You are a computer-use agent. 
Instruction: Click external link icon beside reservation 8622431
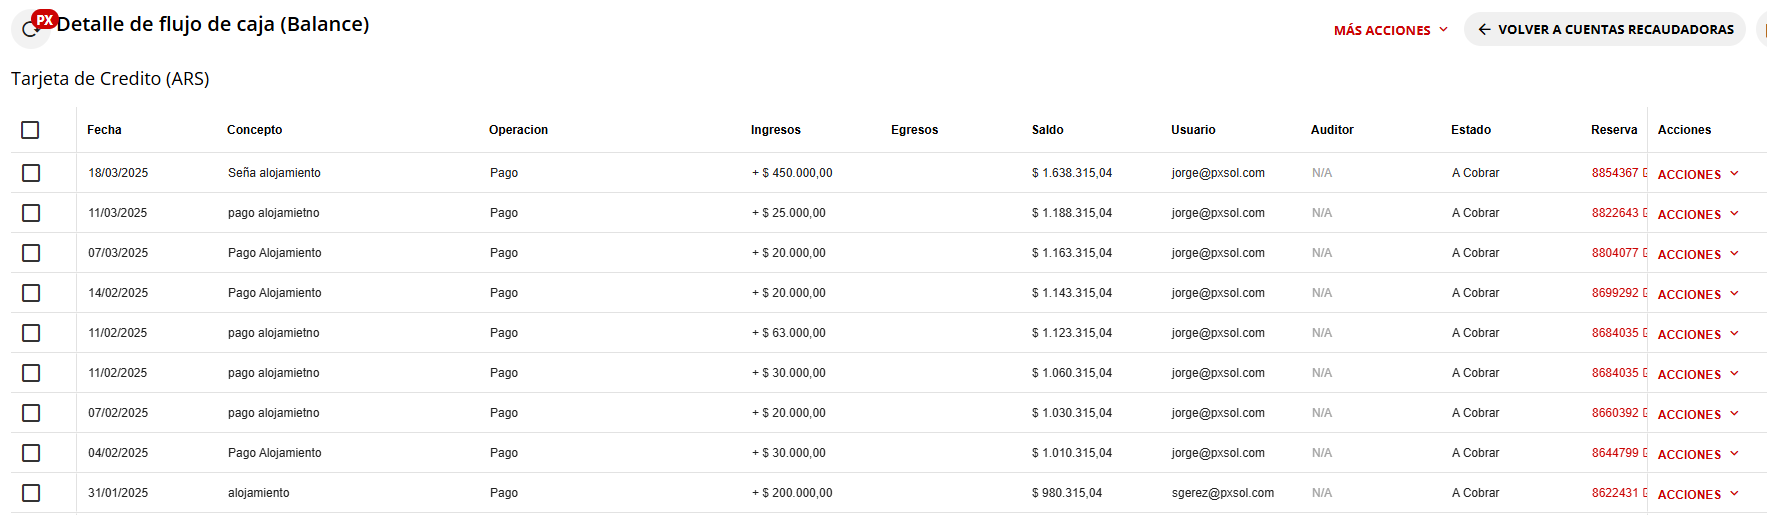1644,493
